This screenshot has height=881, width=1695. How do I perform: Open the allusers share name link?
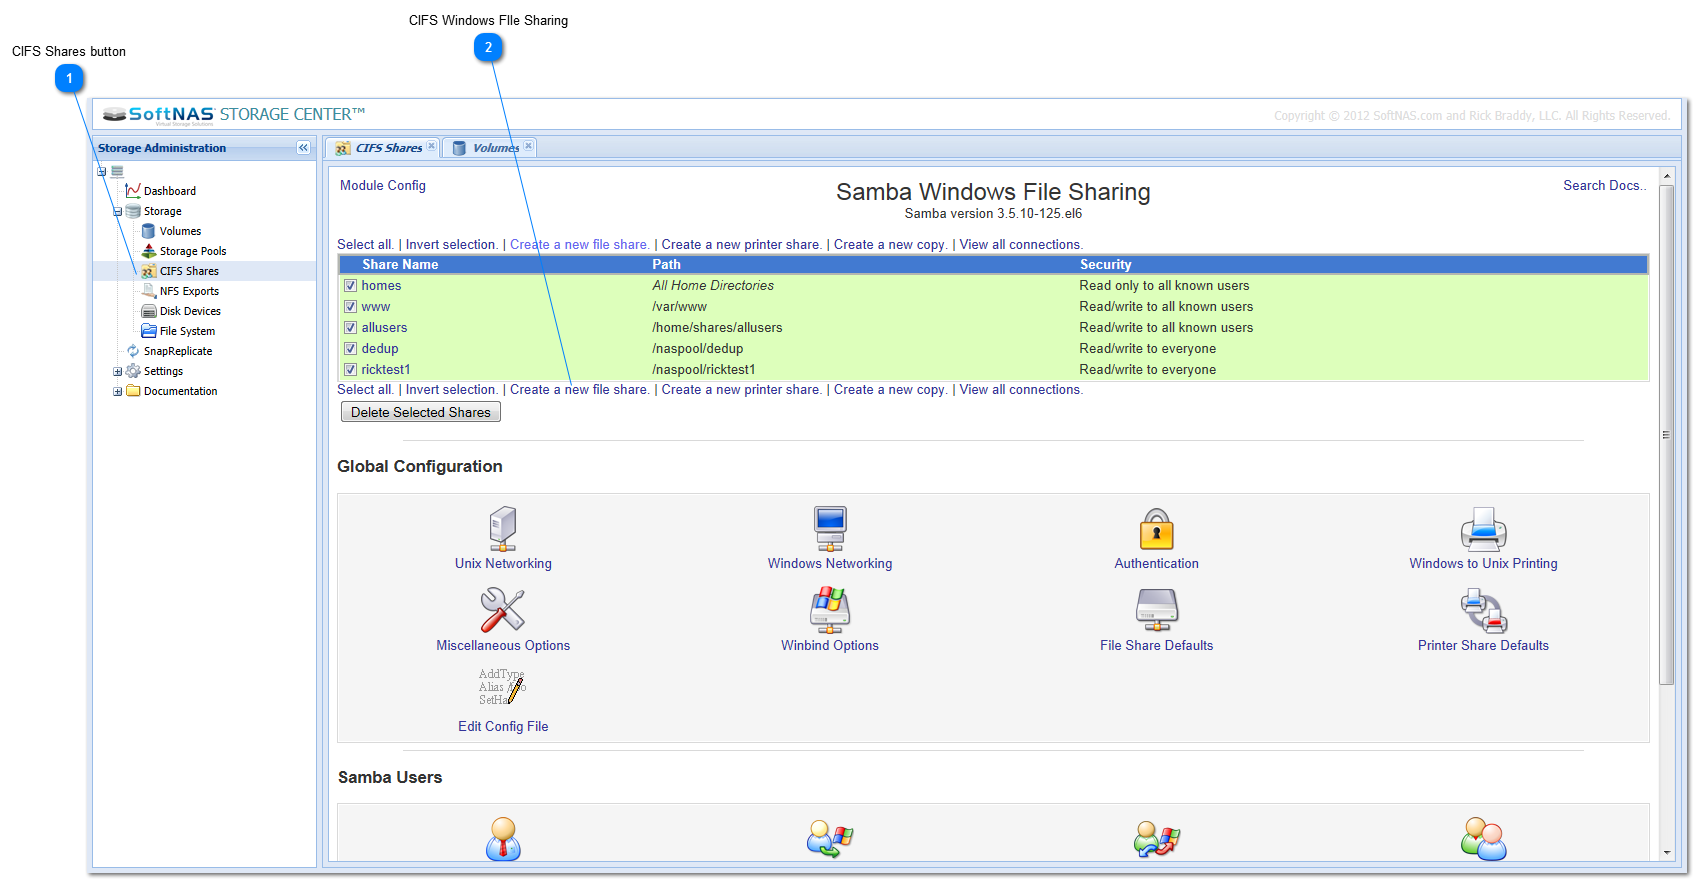tap(384, 328)
